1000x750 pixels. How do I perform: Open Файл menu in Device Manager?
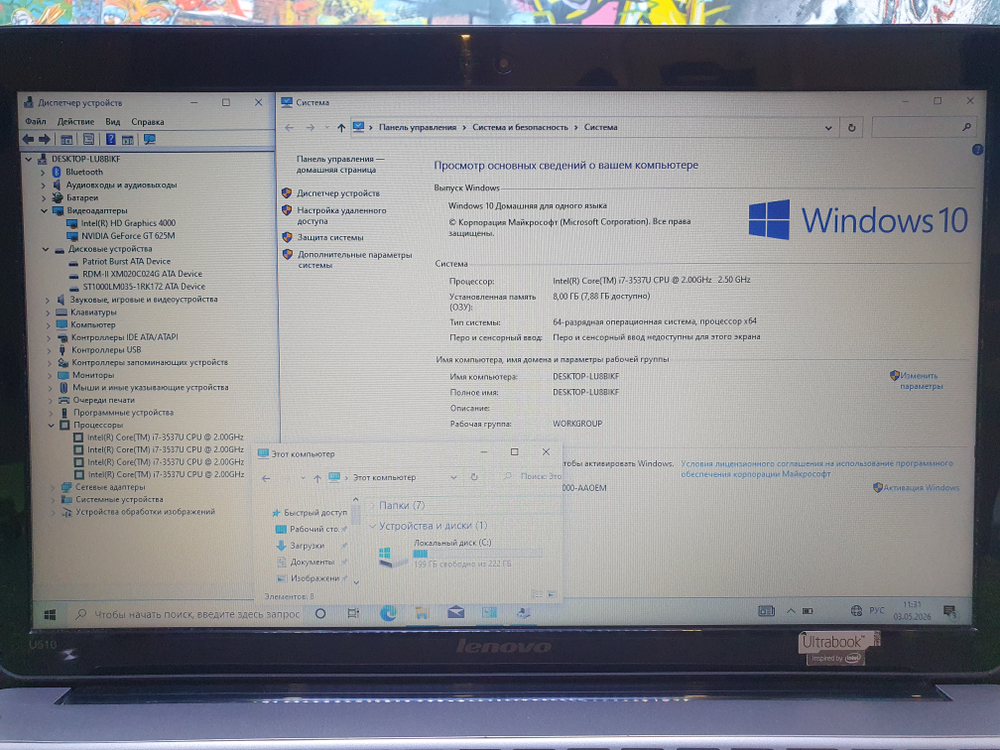pyautogui.click(x=36, y=121)
